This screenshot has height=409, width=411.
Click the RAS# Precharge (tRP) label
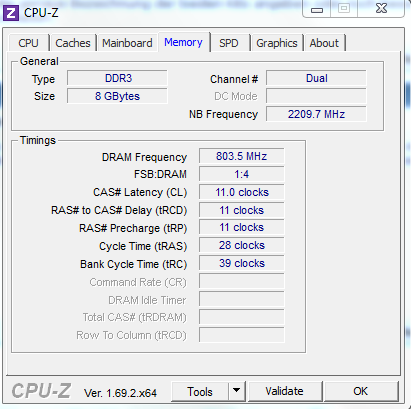coord(133,228)
